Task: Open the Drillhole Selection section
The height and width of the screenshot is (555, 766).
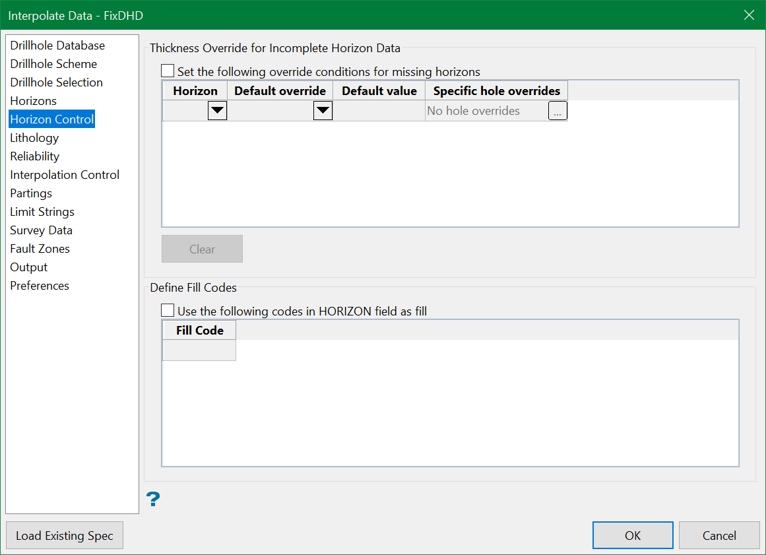Action: click(x=56, y=82)
